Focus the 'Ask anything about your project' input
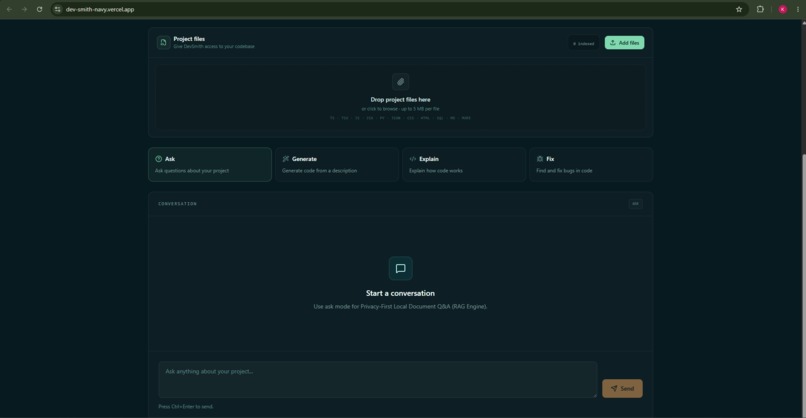Screen dimensions: 806x418 pos(378,379)
